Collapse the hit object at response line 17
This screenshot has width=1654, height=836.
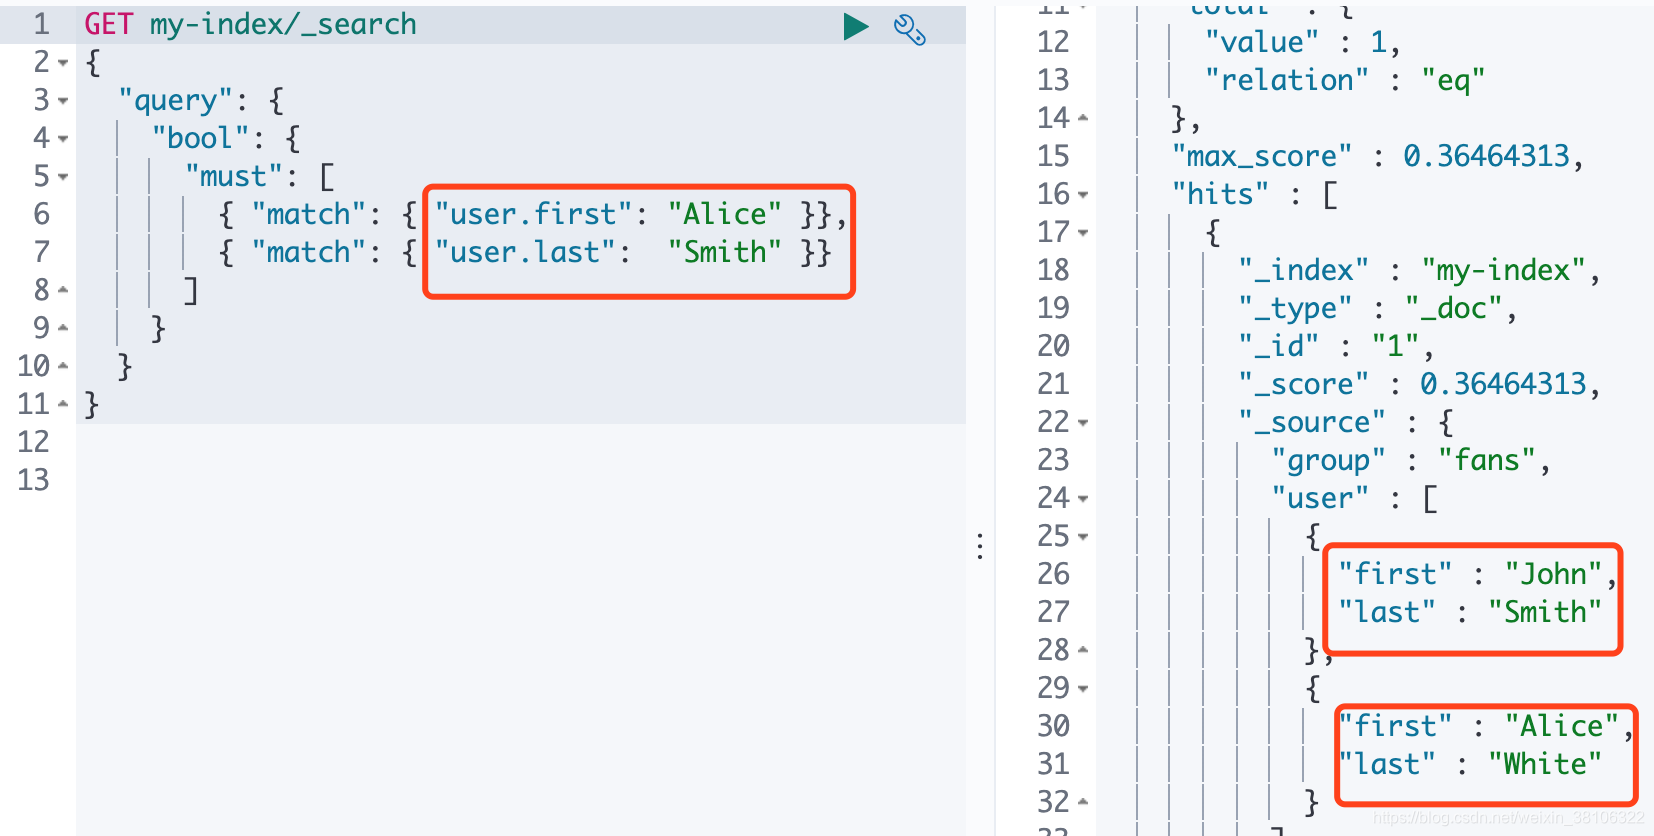(x=1083, y=233)
